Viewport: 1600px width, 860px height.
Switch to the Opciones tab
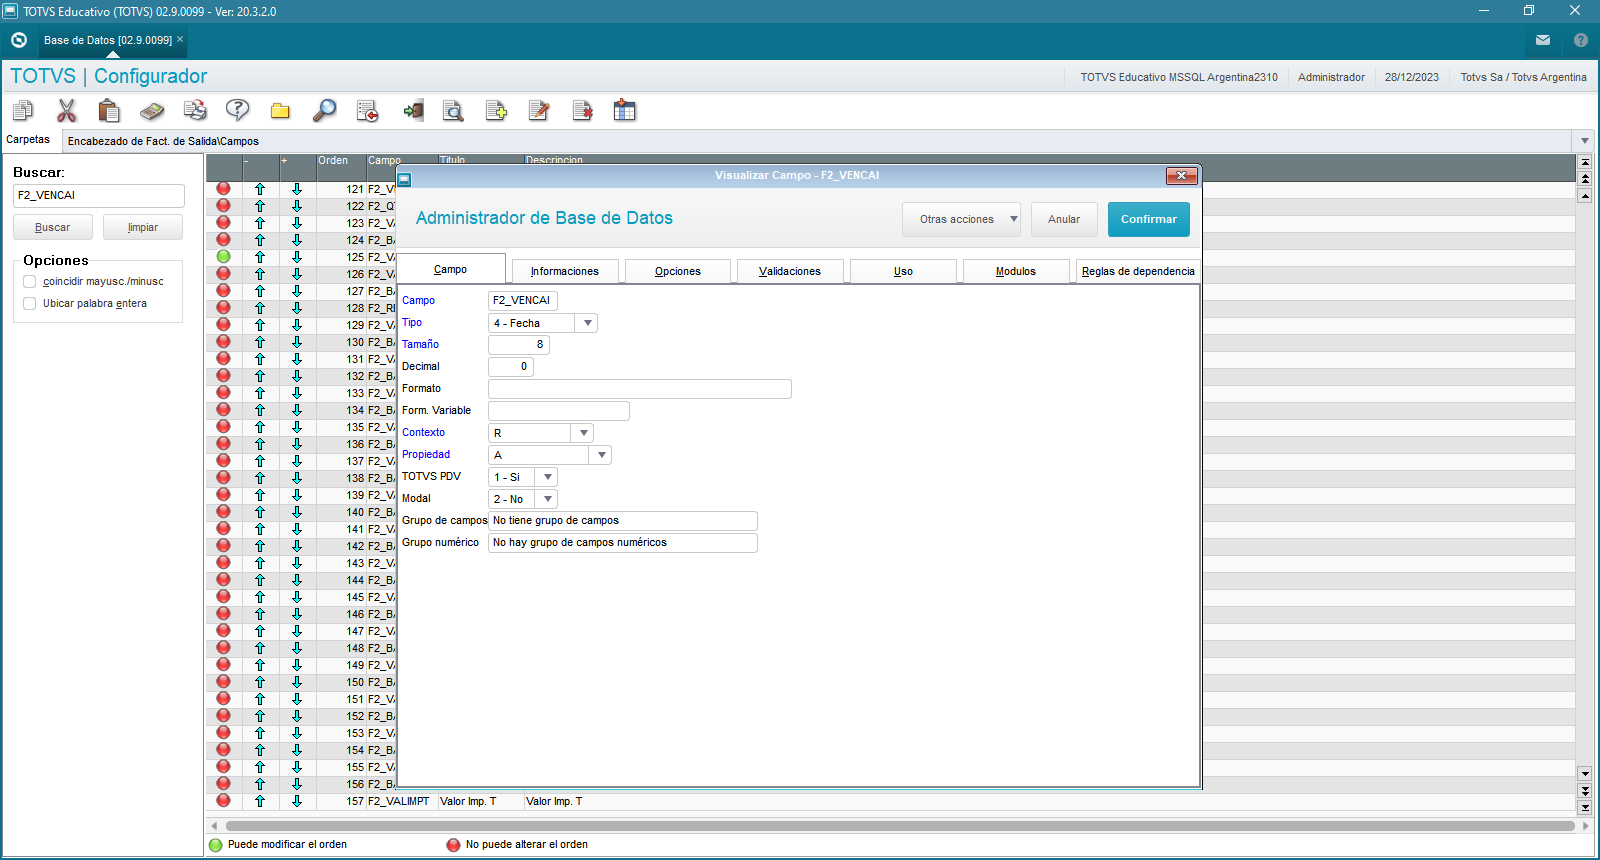pyautogui.click(x=678, y=271)
